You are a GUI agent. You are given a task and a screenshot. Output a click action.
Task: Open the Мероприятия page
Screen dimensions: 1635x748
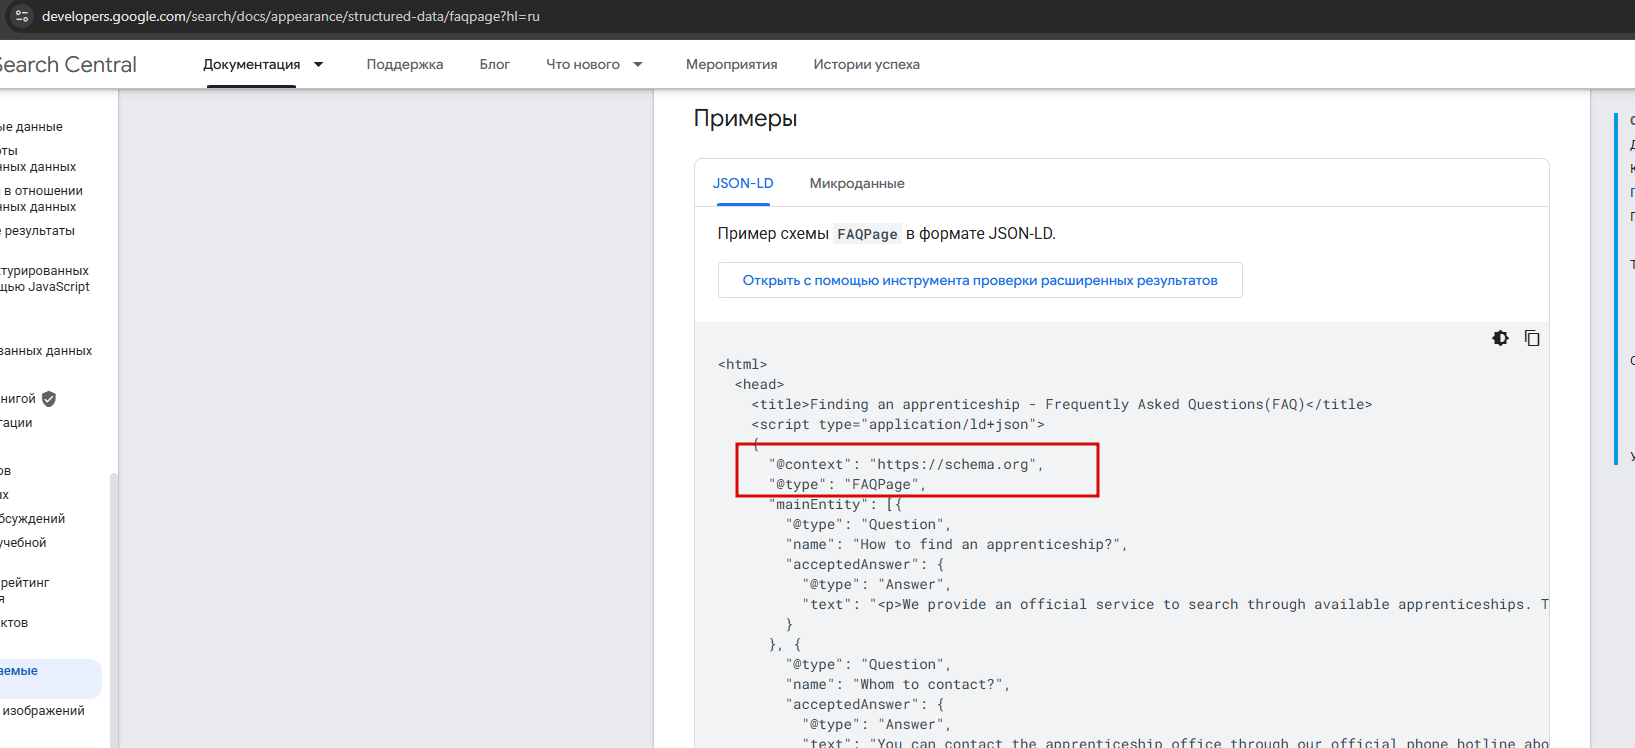(731, 65)
